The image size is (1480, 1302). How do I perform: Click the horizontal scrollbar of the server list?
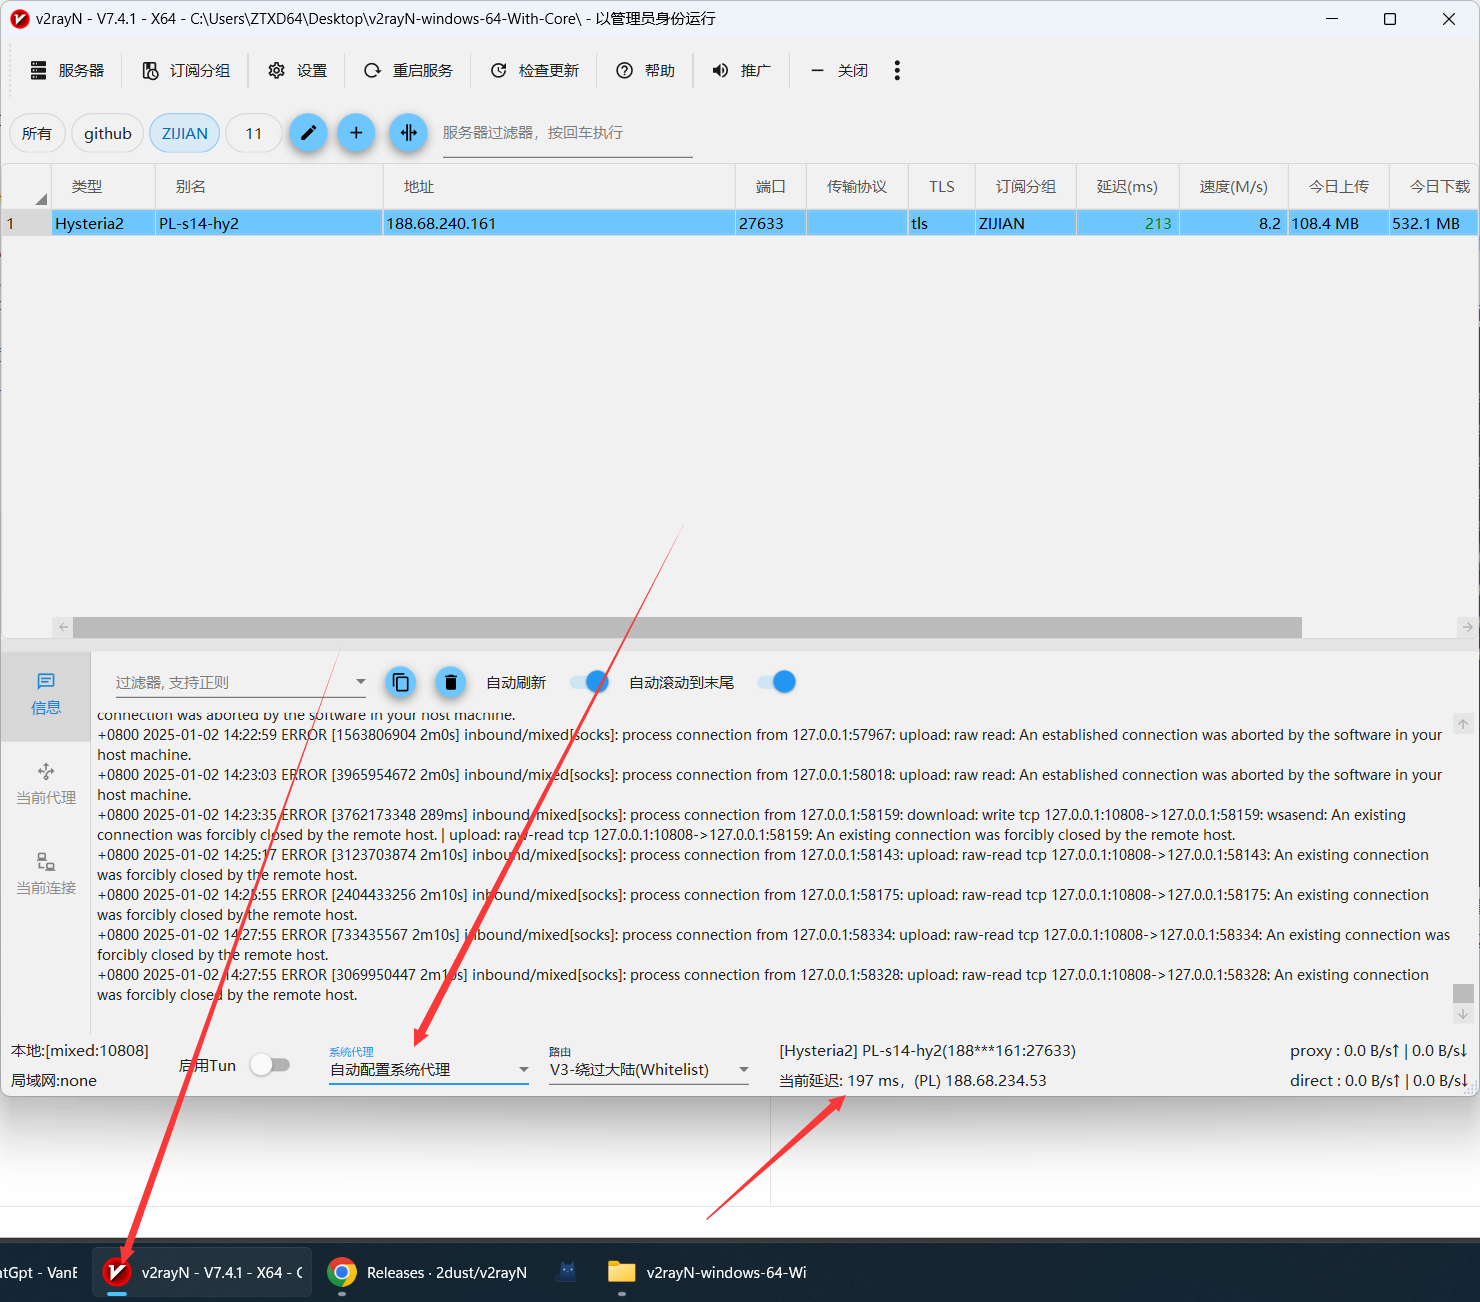687,627
